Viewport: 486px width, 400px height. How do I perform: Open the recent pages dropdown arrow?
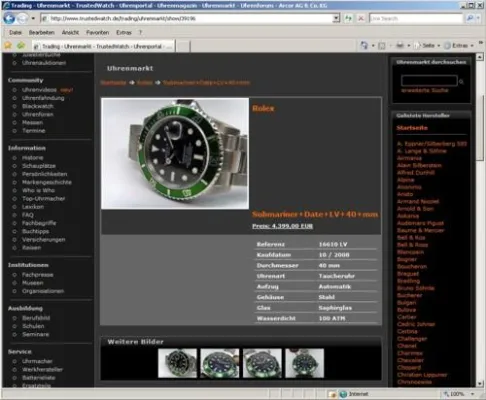coord(33,18)
